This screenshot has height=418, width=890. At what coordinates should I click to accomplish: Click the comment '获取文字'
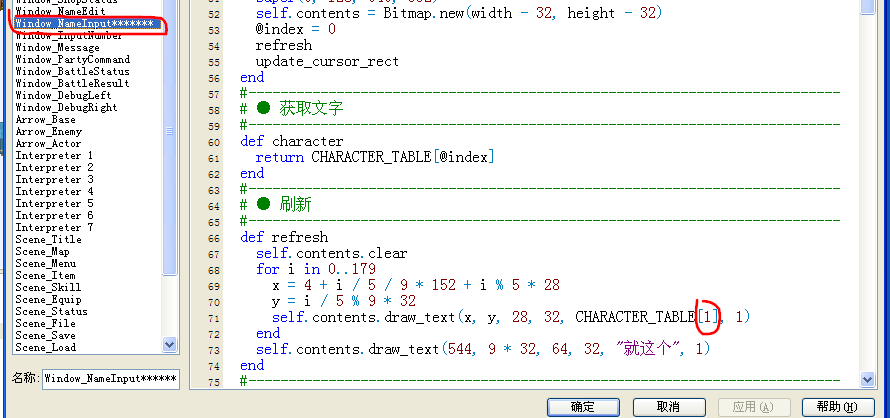[x=311, y=108]
